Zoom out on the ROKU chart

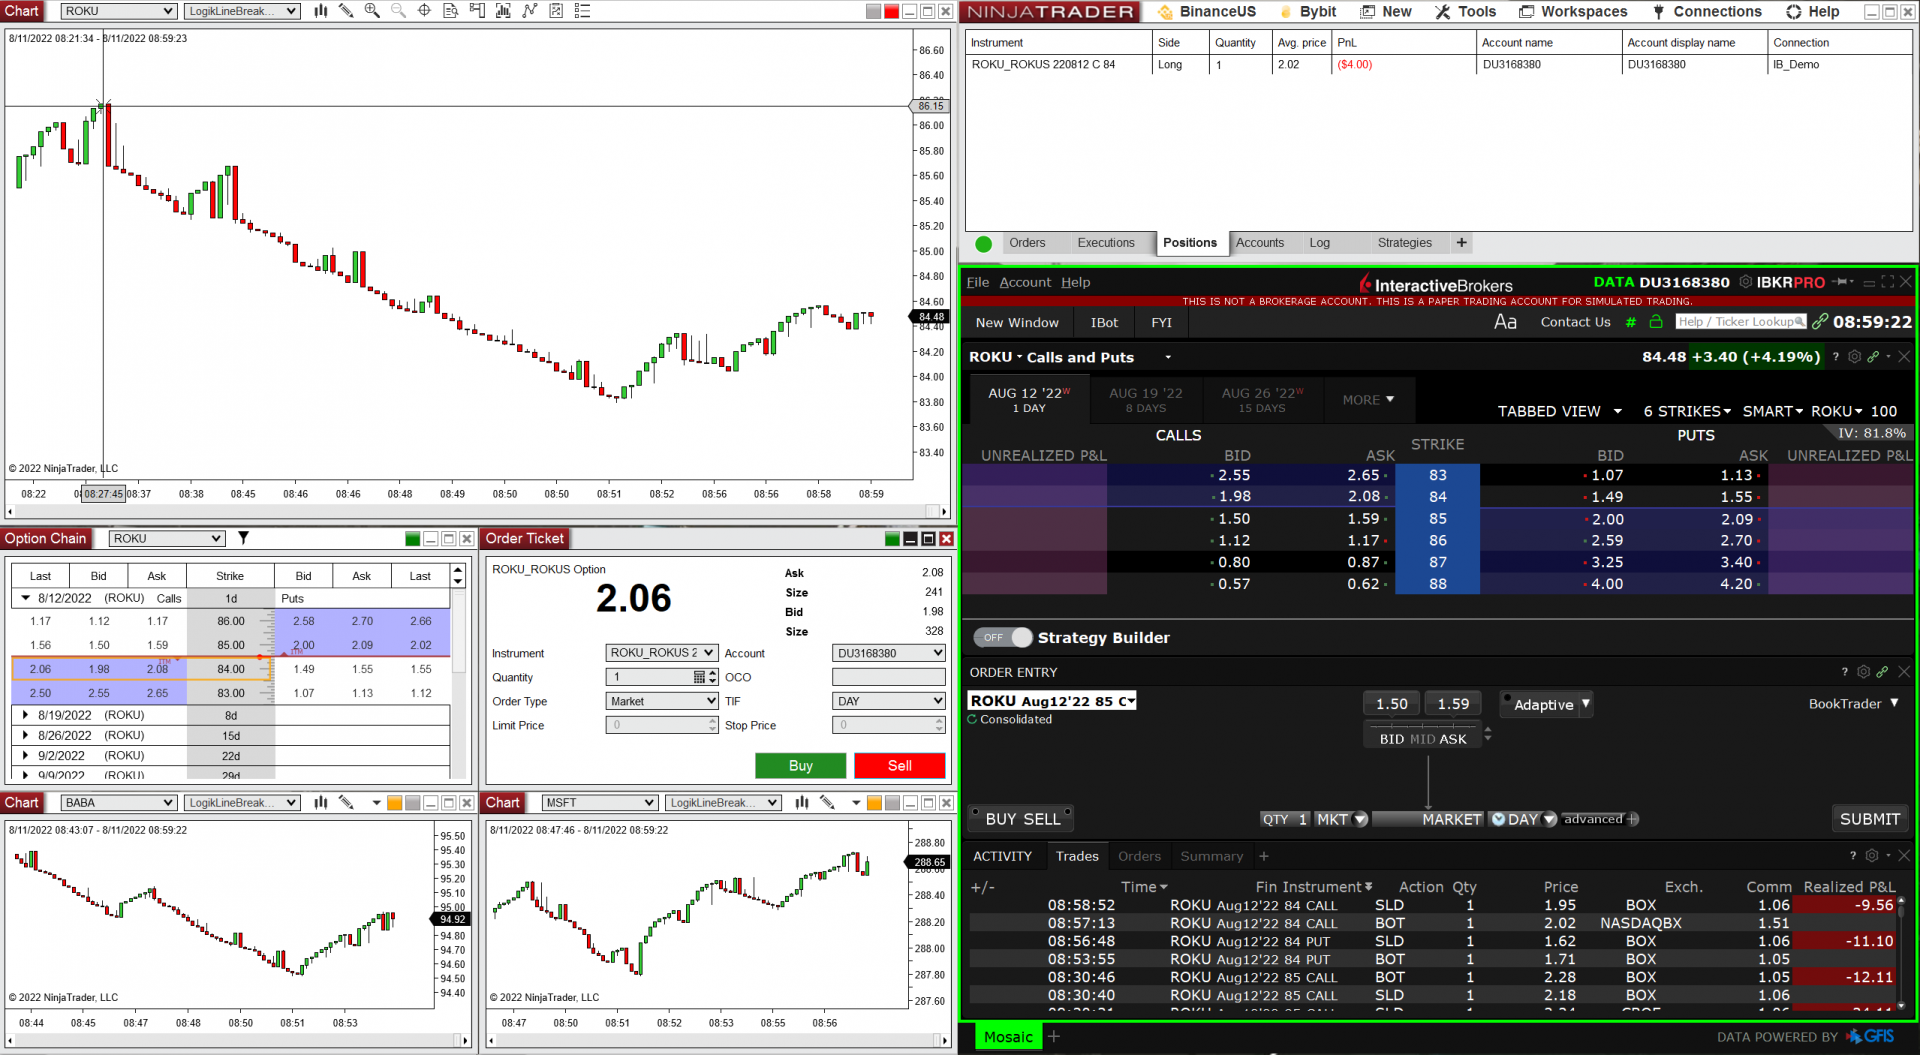[x=398, y=11]
